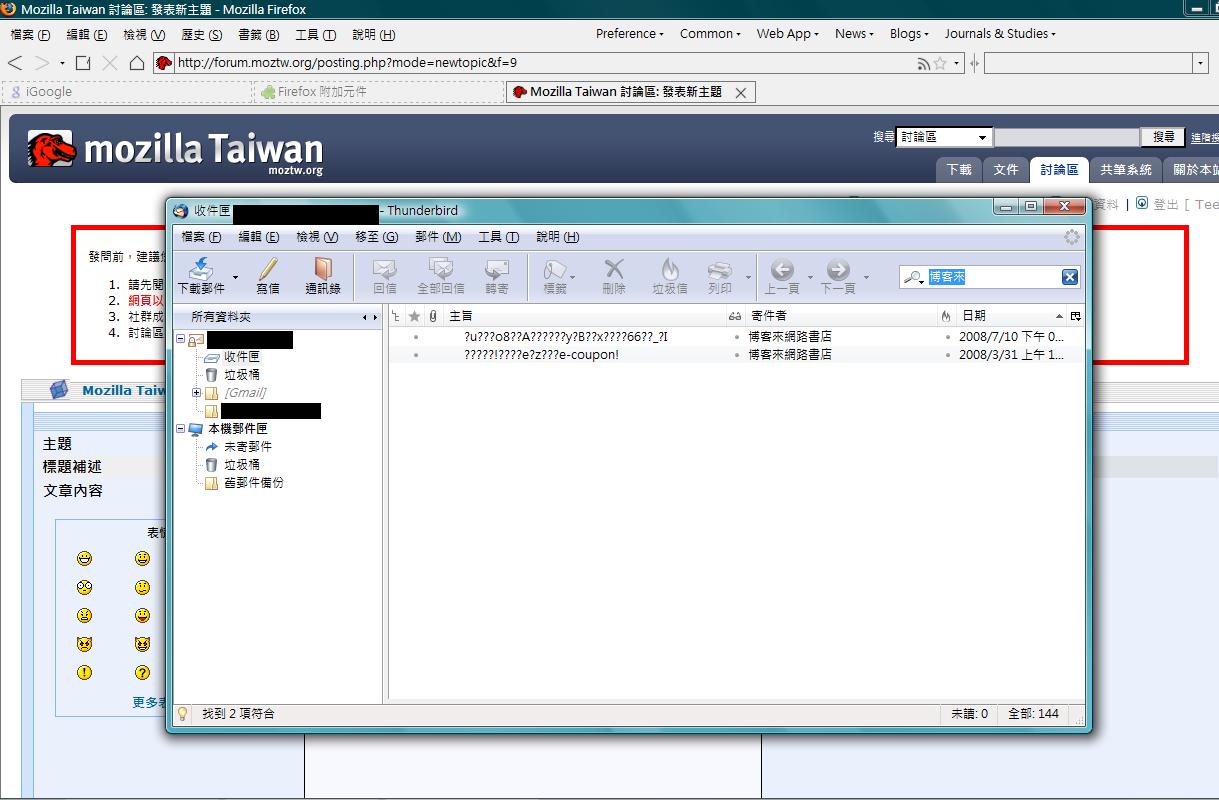The height and width of the screenshot is (800, 1219).
Task: Open Thunderbird's 說明 (Help) menu
Action: 557,237
